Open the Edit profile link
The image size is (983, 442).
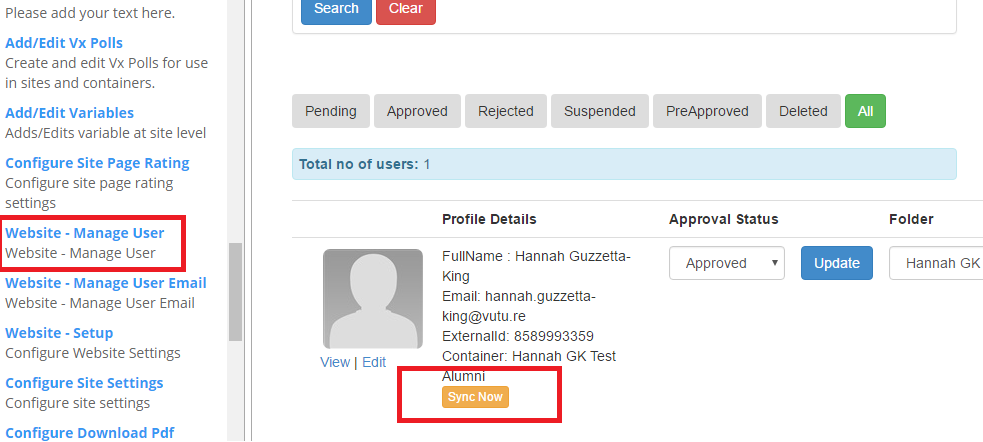coord(374,362)
